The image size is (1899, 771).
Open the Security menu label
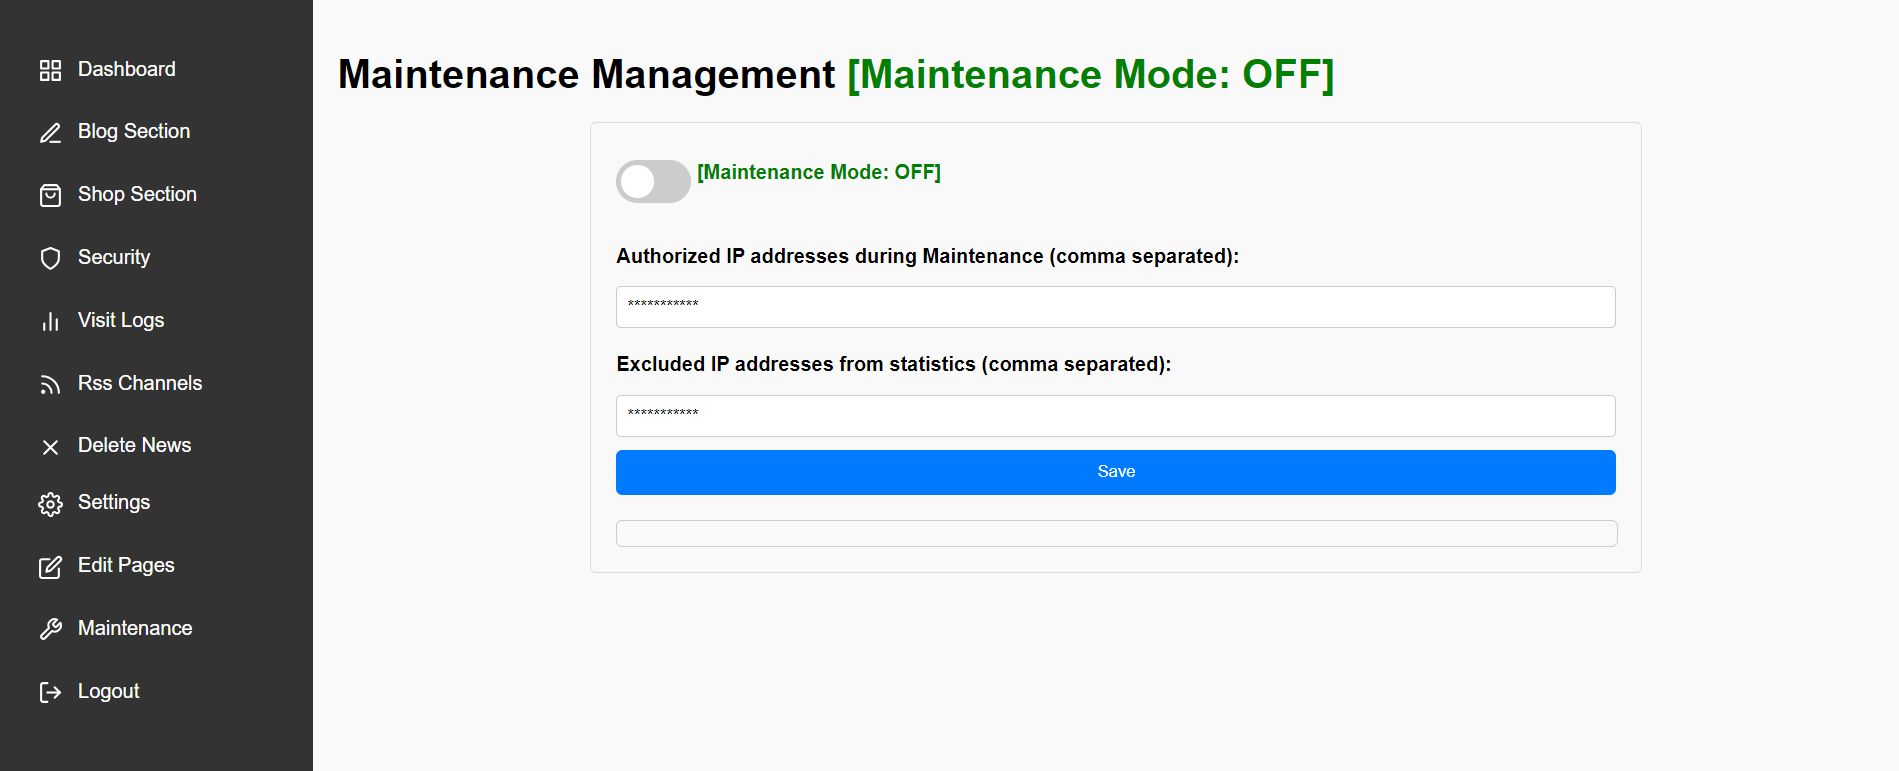114,257
